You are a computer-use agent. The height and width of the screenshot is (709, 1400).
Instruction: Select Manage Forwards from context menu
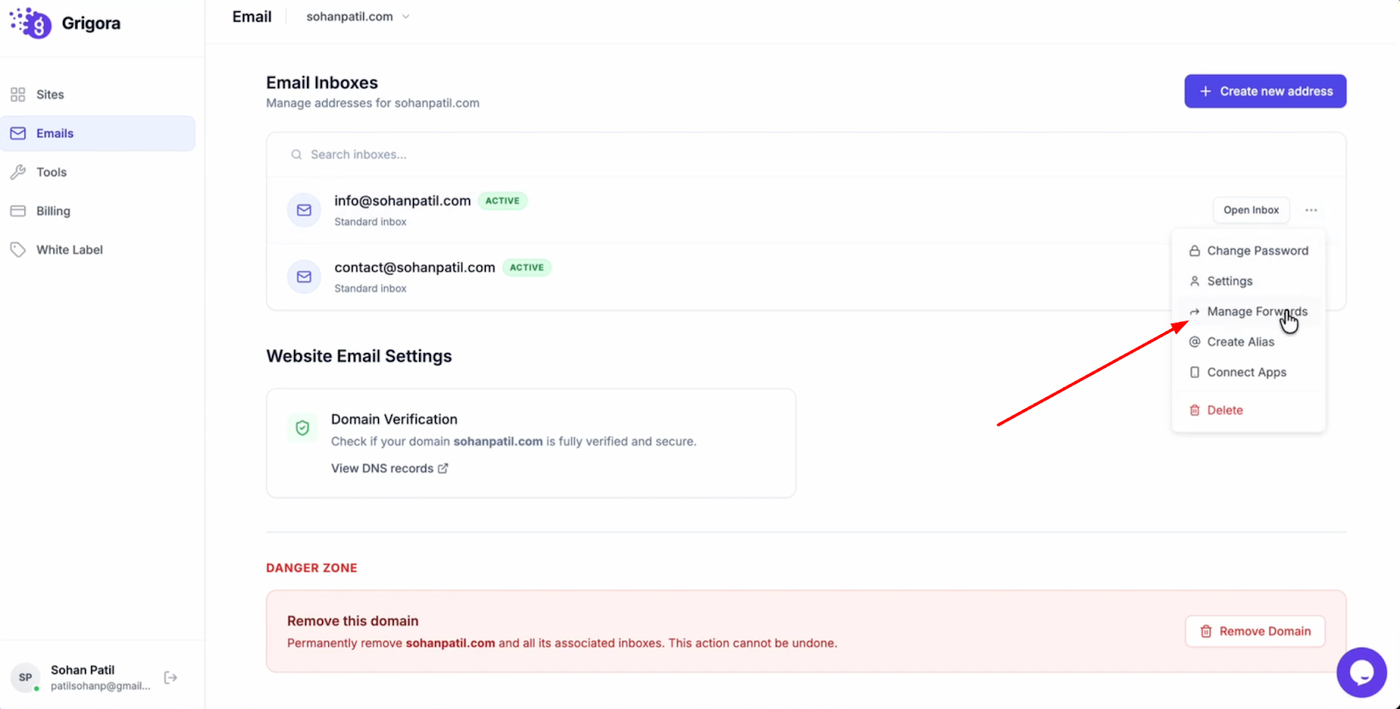coord(1256,312)
